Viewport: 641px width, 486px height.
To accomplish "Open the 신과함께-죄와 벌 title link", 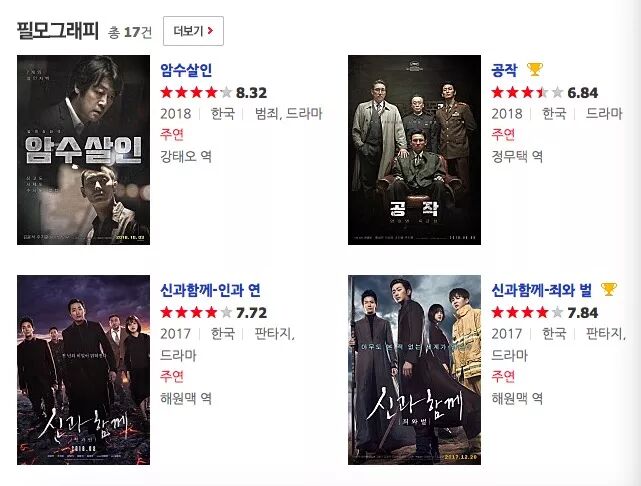I will (x=542, y=290).
